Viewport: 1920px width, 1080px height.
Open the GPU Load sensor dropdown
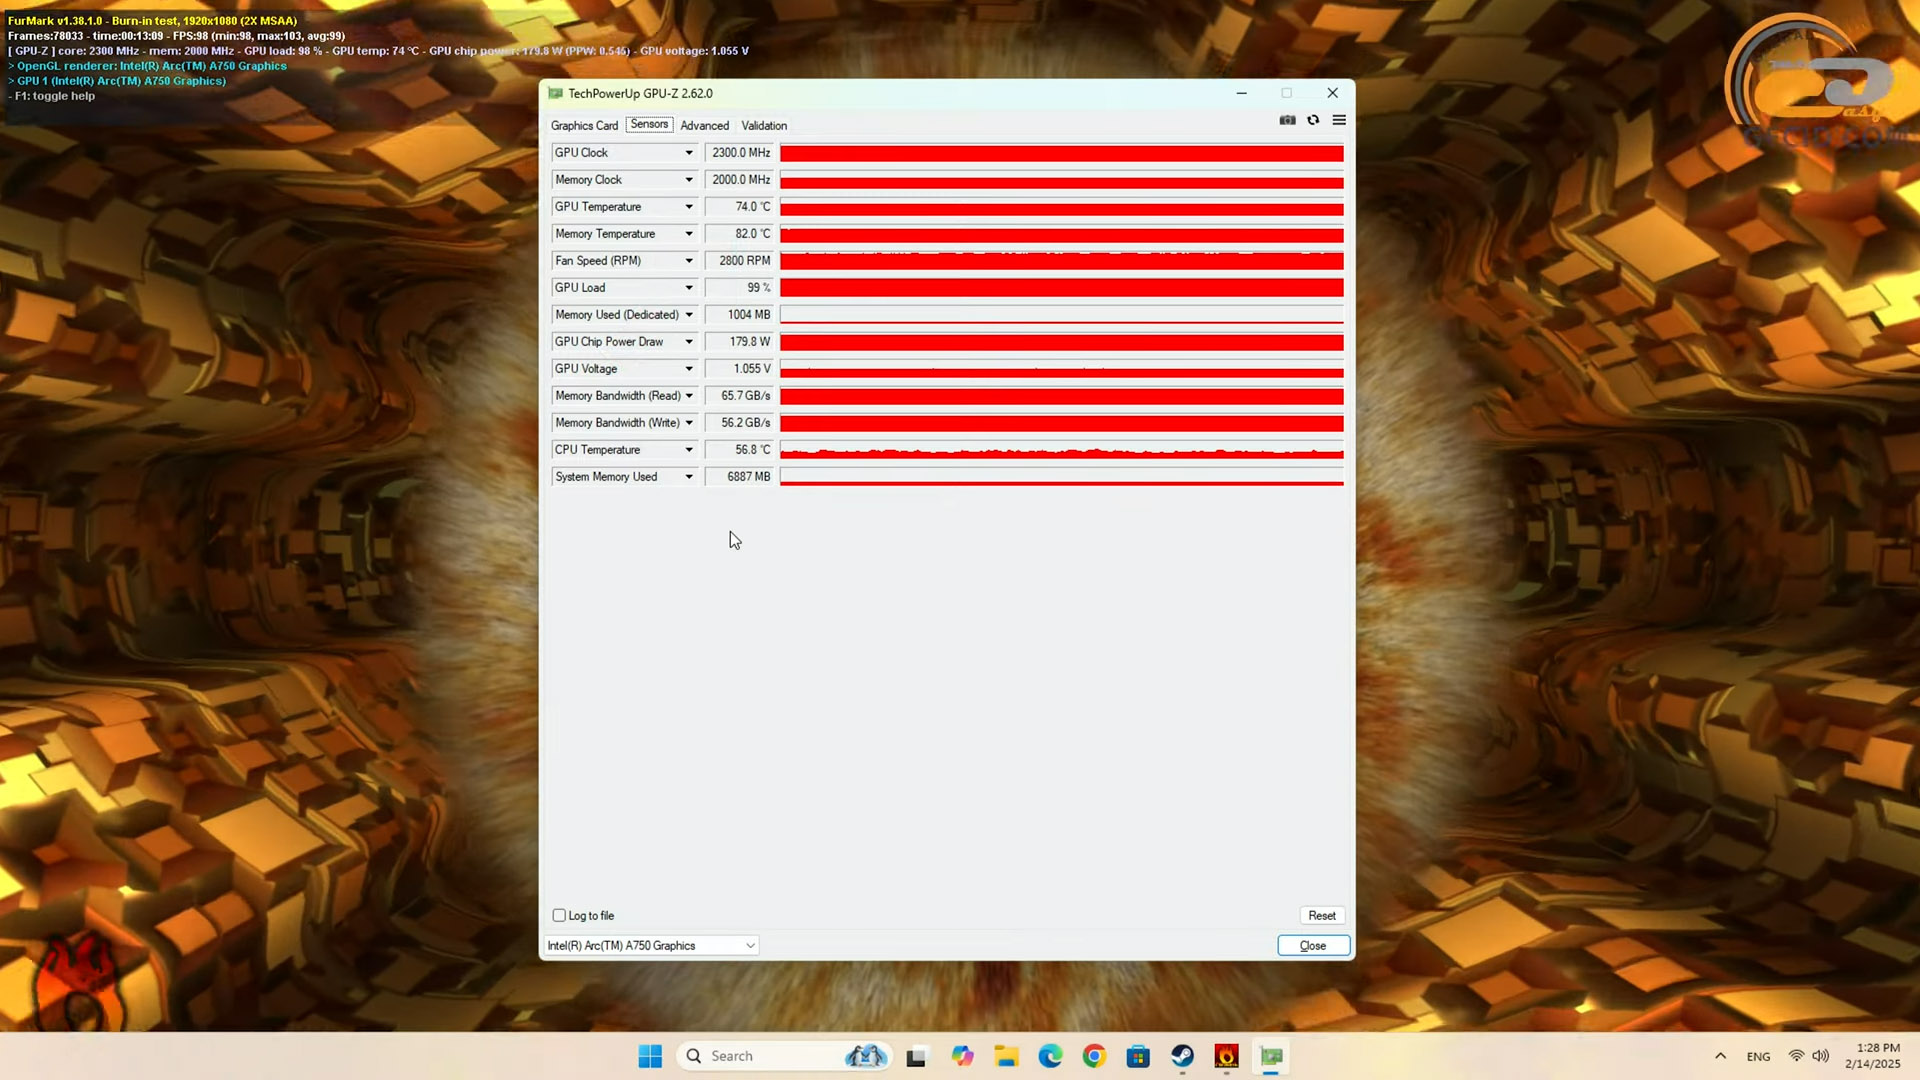coord(688,288)
